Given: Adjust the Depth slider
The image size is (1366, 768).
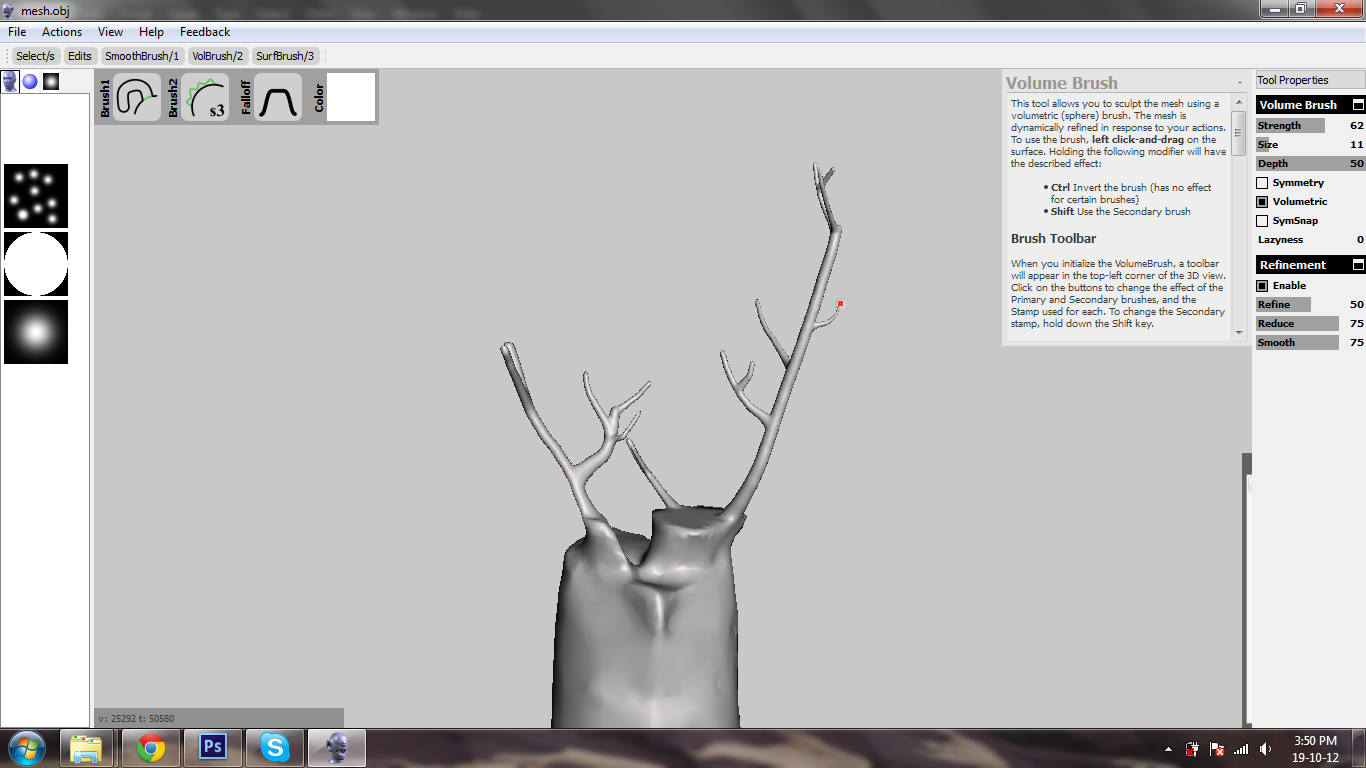Looking at the screenshot, I should click(x=1310, y=164).
